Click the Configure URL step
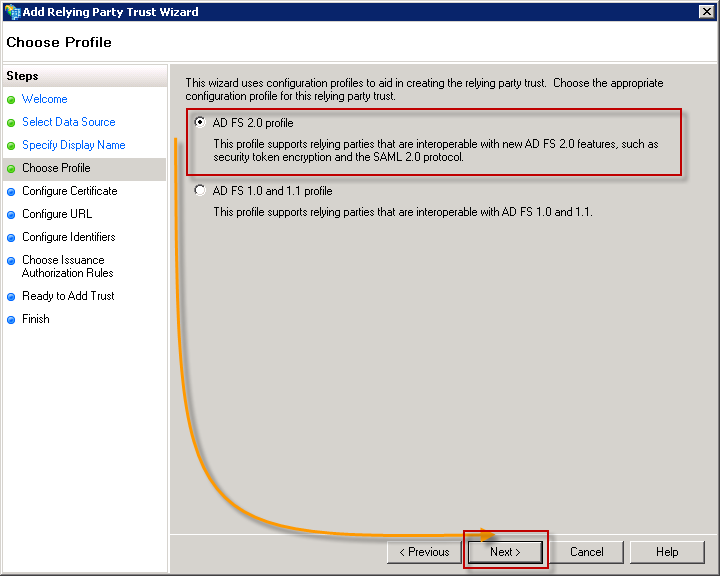Viewport: 720px width, 576px height. 57,214
